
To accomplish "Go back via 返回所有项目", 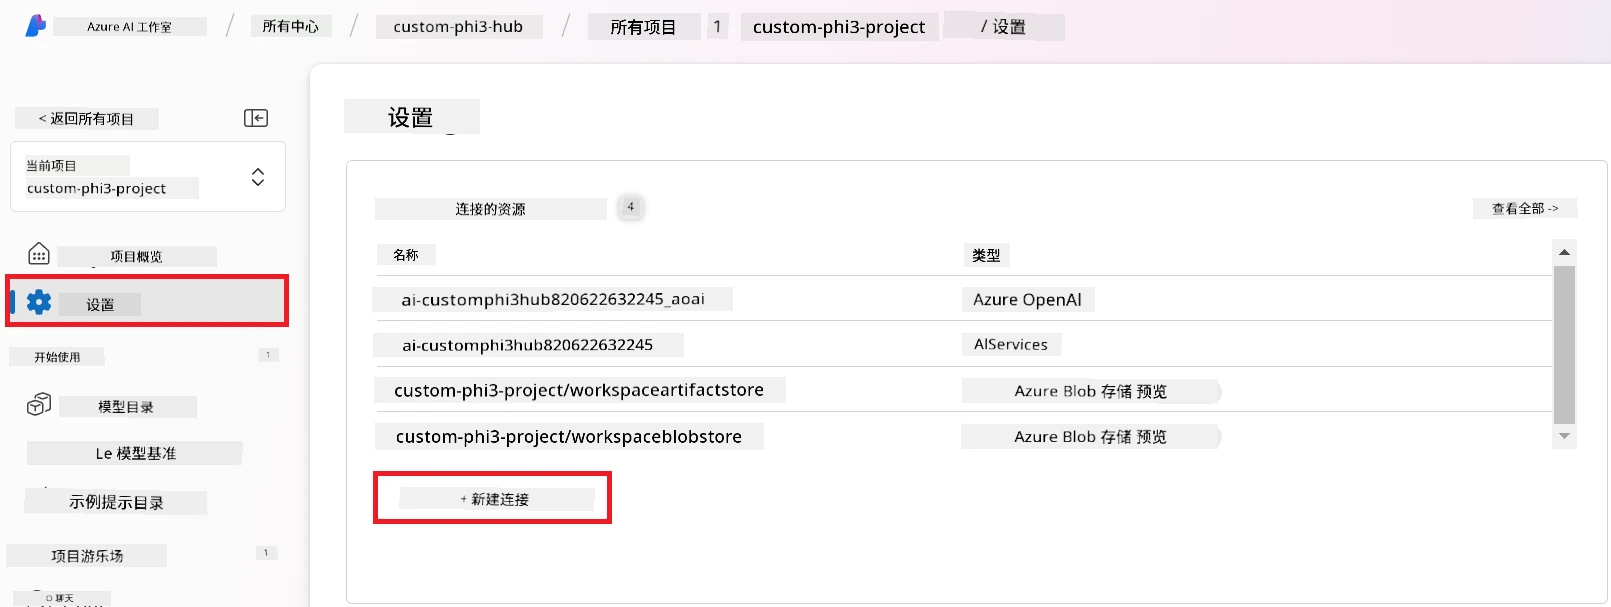I will pos(86,119).
